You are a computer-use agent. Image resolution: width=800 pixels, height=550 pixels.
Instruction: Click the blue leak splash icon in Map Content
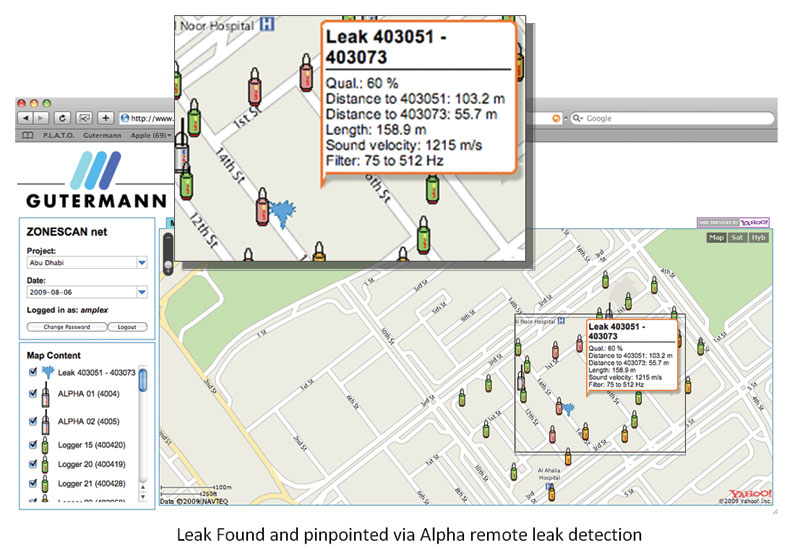(47, 372)
